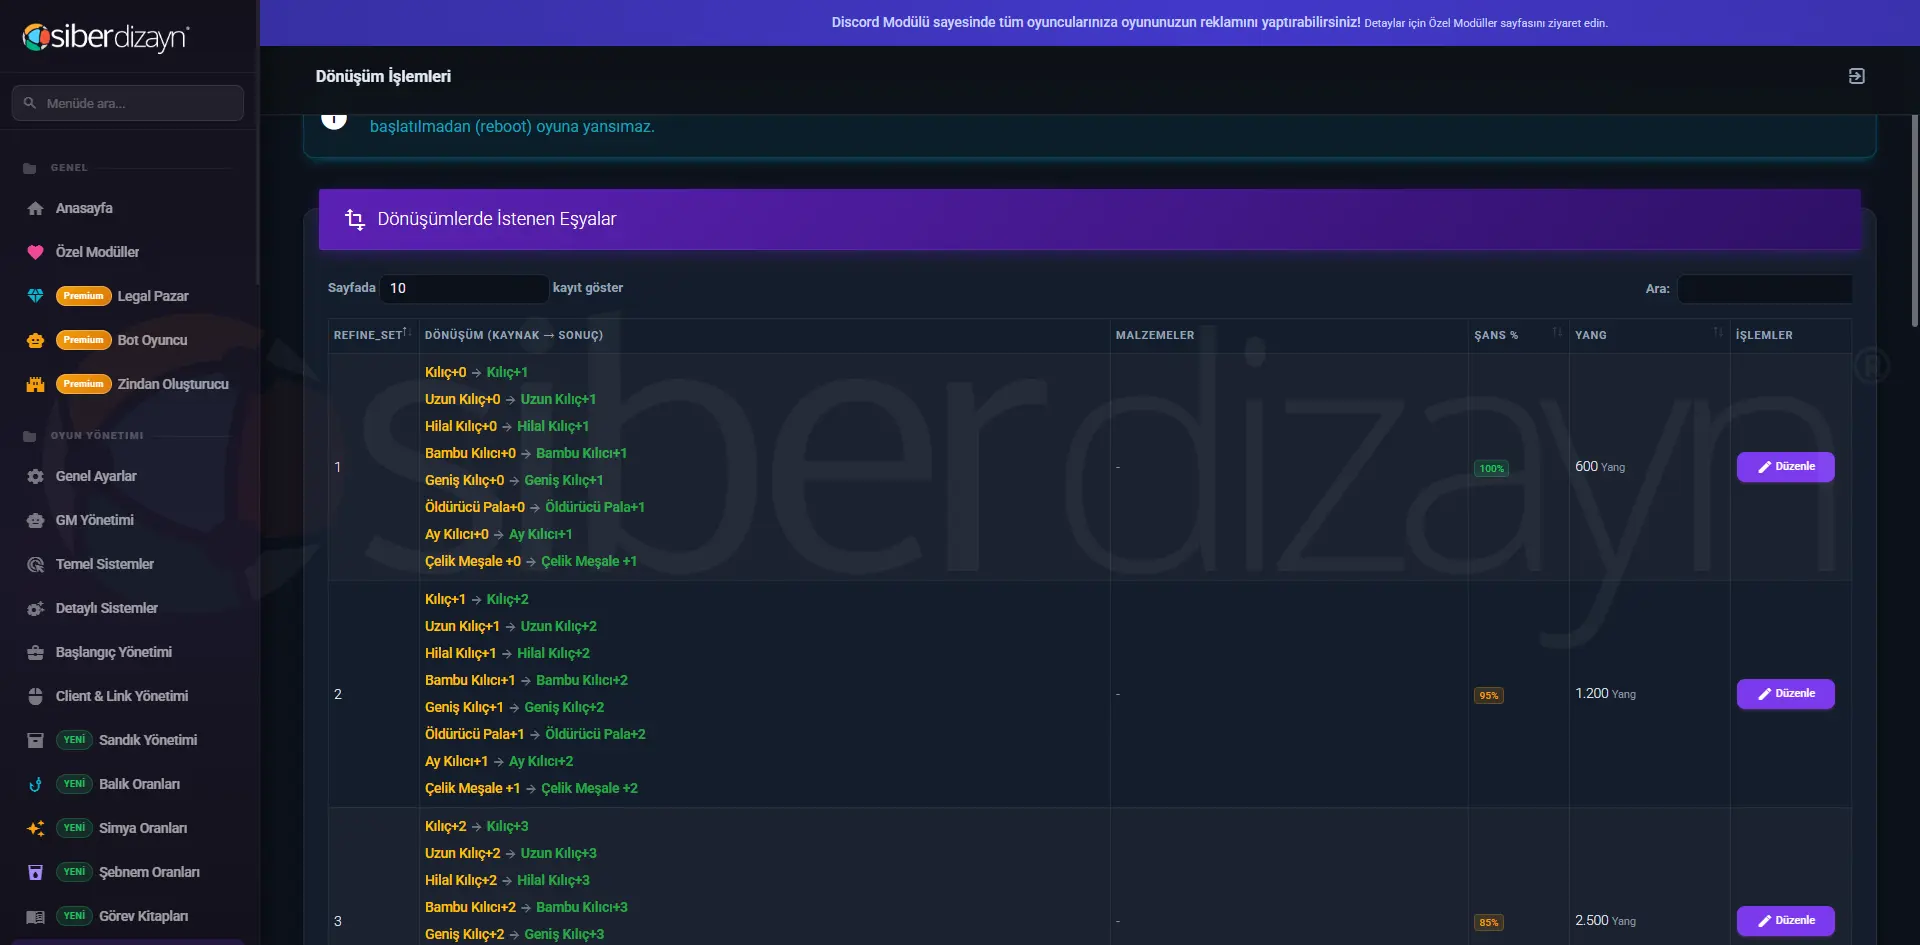Click the pencil icon in first Düzenle button
This screenshot has height=945, width=1920.
click(x=1764, y=467)
